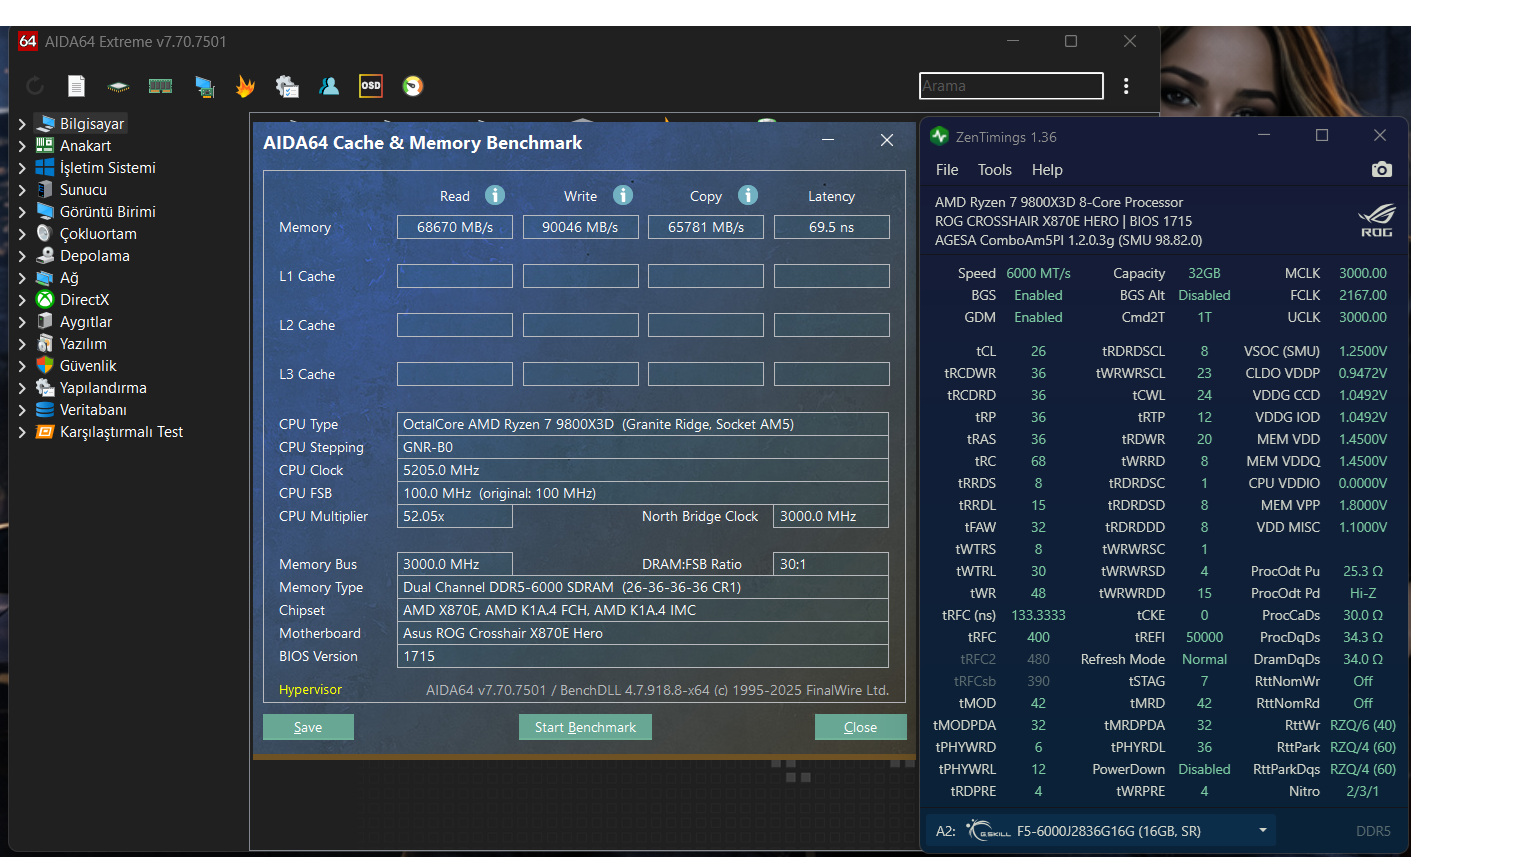The width and height of the screenshot is (1536, 864).
Task: Expand the Görüntü Birimi tree node
Action: tap(22, 212)
